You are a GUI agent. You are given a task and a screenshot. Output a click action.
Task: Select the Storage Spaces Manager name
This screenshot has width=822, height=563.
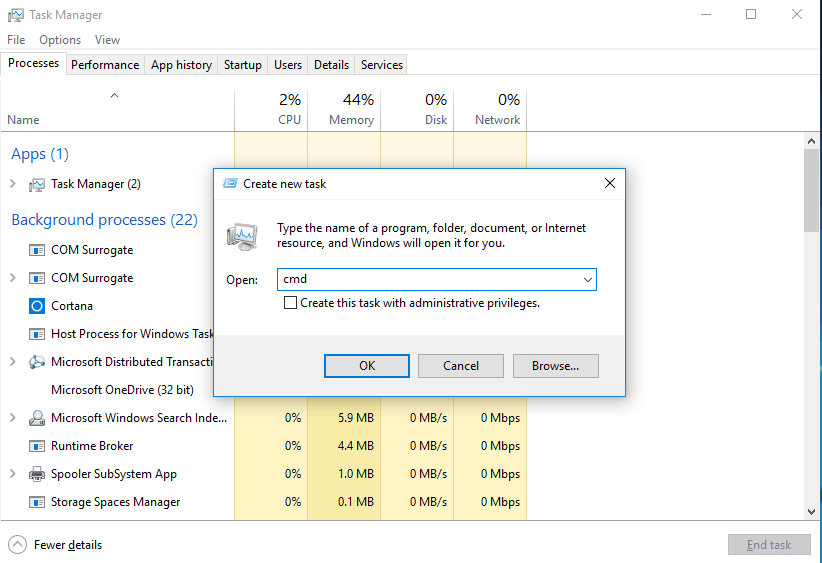115,502
